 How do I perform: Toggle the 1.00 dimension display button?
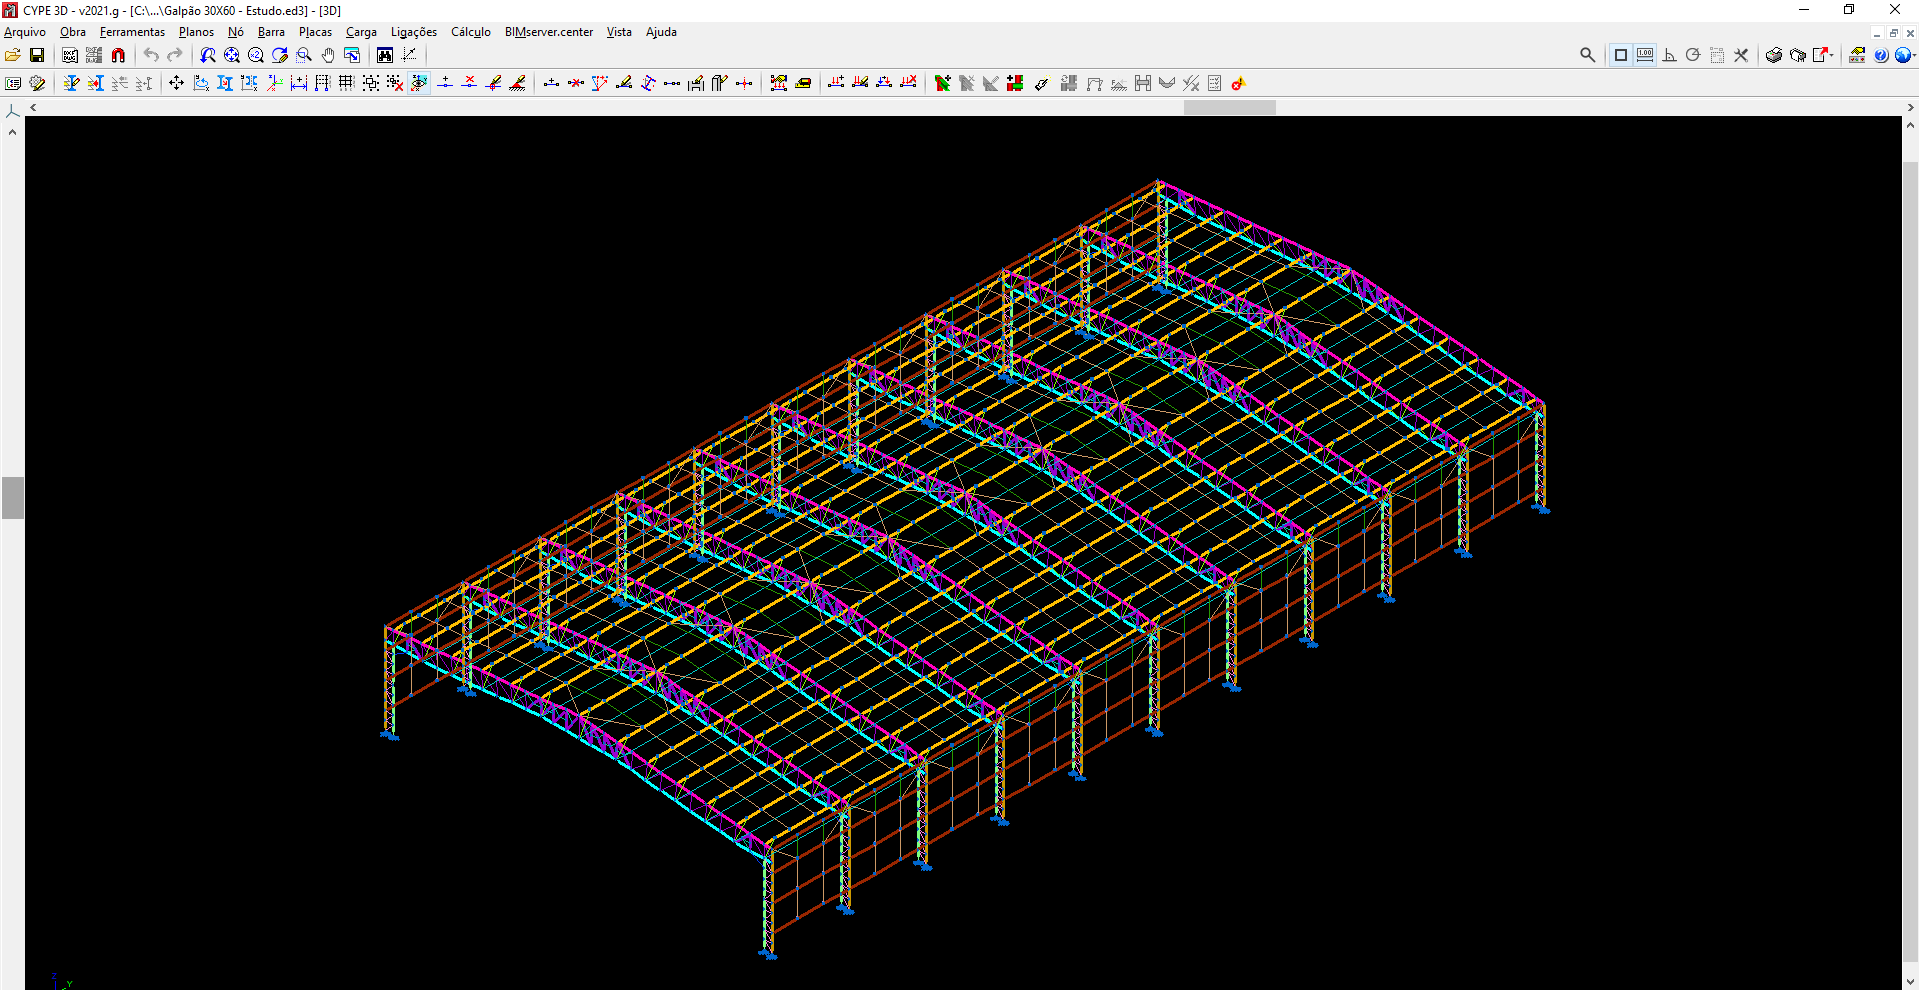(1645, 55)
